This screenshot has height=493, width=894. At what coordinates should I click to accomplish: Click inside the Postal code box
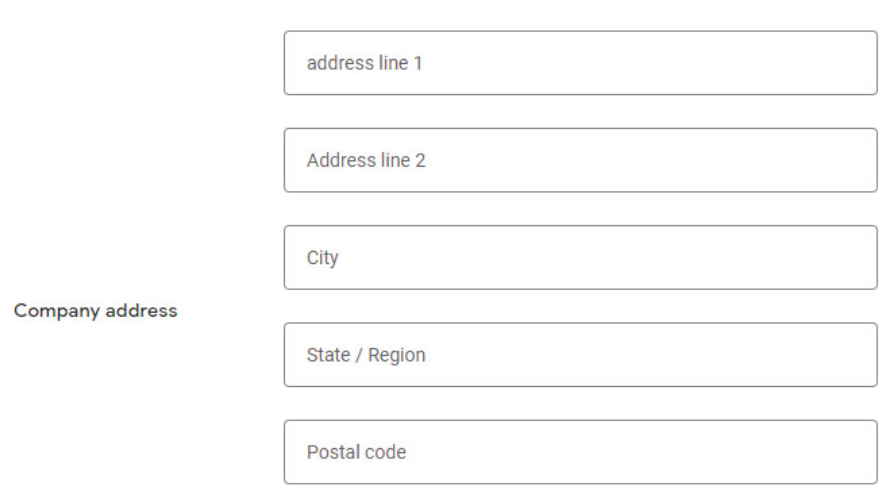(580, 451)
